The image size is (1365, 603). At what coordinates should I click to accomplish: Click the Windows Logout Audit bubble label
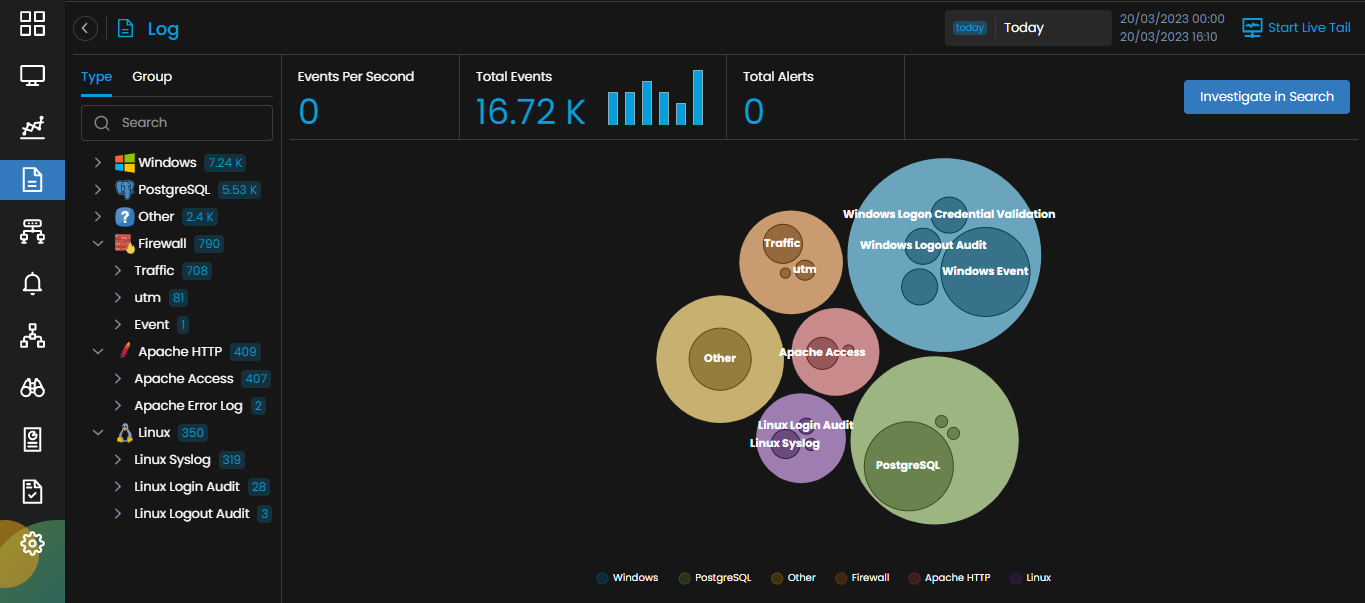pyautogui.click(x=923, y=245)
